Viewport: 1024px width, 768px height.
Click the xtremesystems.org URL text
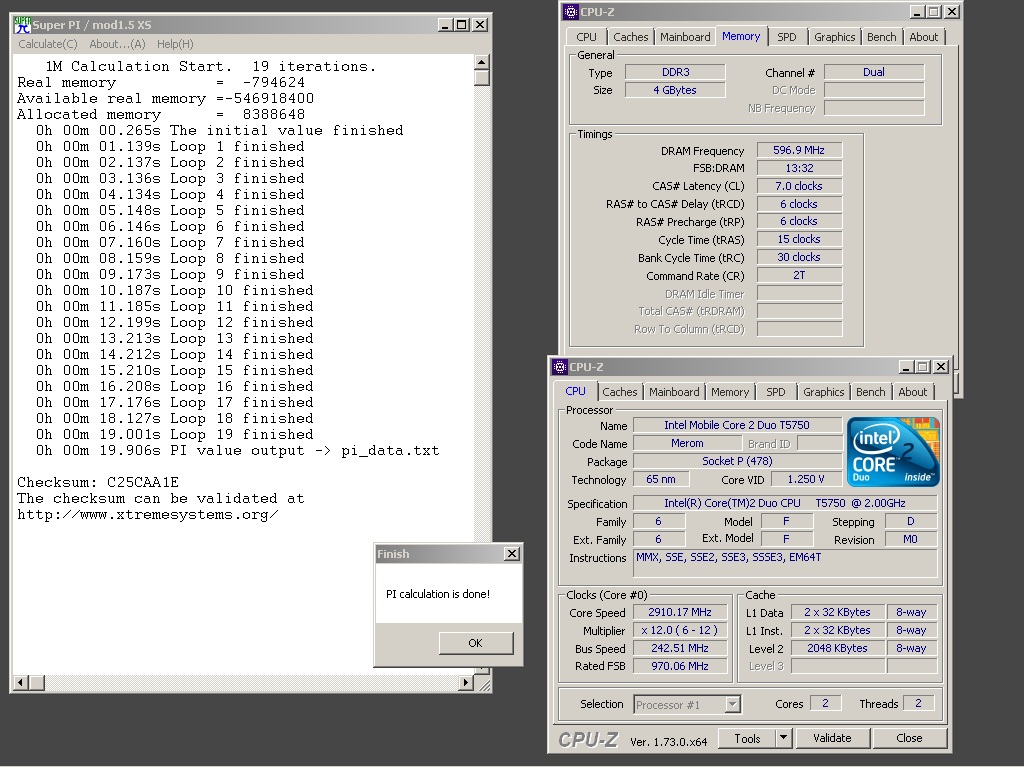point(148,515)
